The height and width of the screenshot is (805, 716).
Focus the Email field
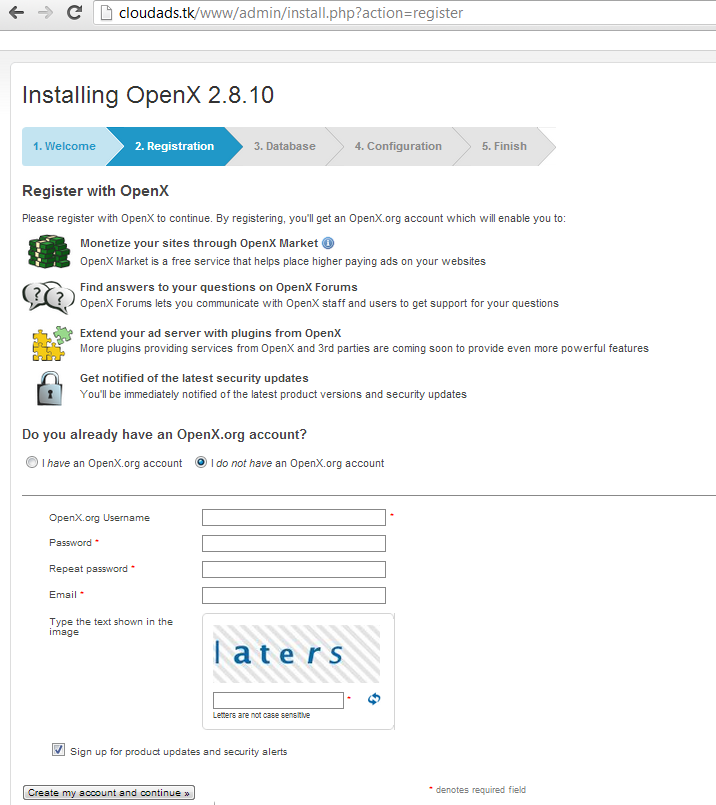[x=294, y=596]
